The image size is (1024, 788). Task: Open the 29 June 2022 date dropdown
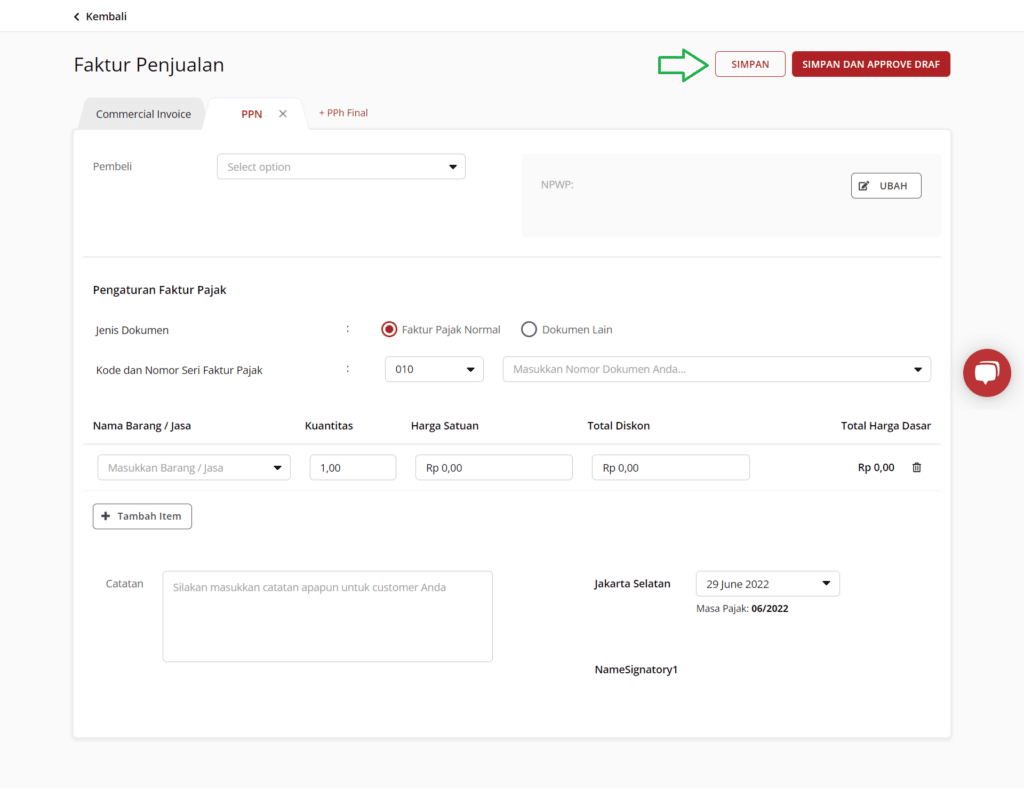coord(767,584)
